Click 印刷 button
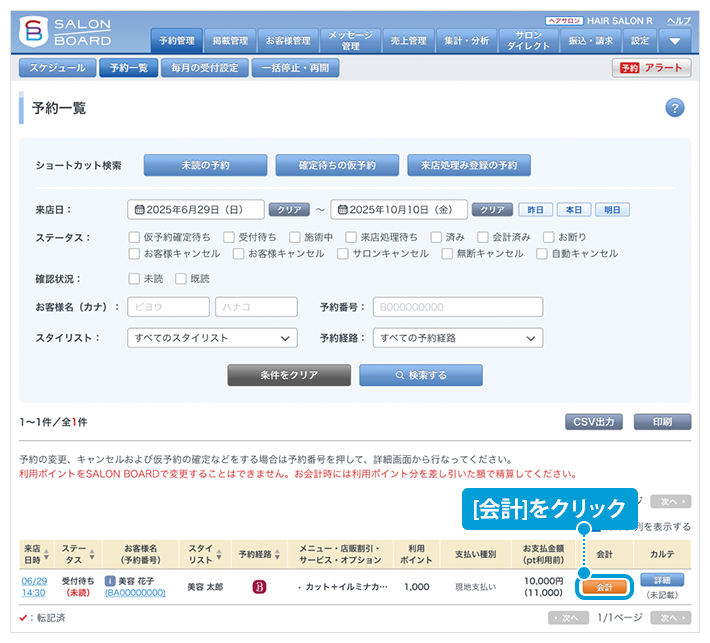 pos(662,422)
